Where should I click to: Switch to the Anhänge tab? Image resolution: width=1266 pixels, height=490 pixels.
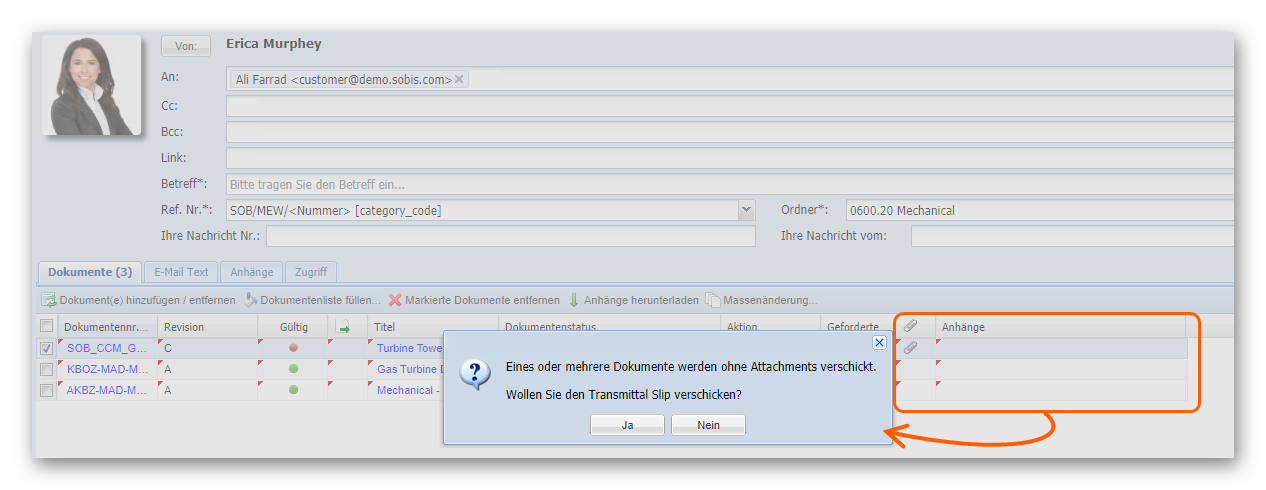[252, 272]
